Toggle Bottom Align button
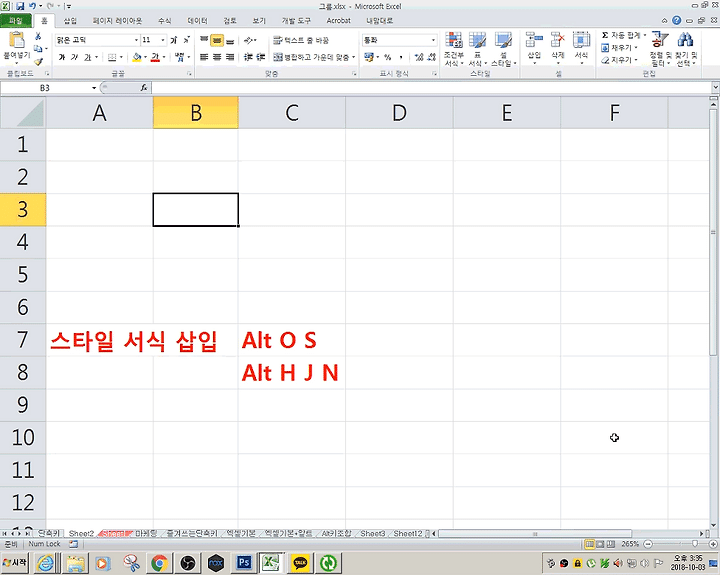 [x=230, y=40]
